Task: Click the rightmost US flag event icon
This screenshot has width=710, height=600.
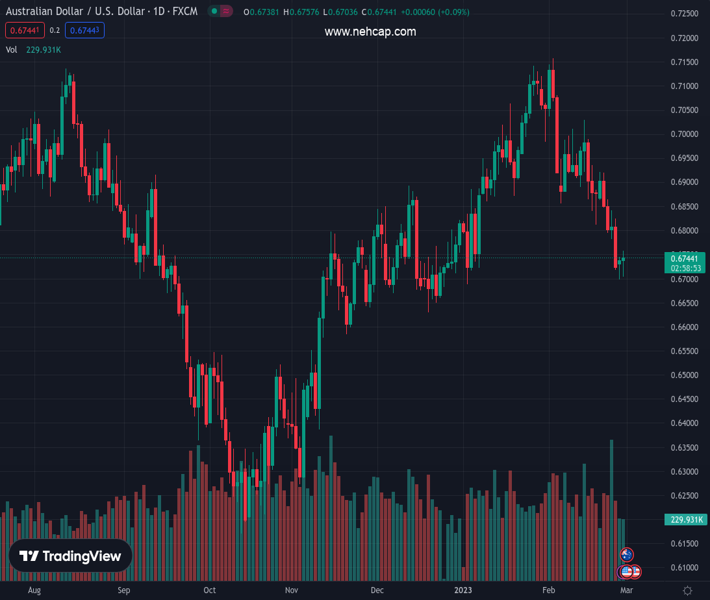Action: click(635, 572)
